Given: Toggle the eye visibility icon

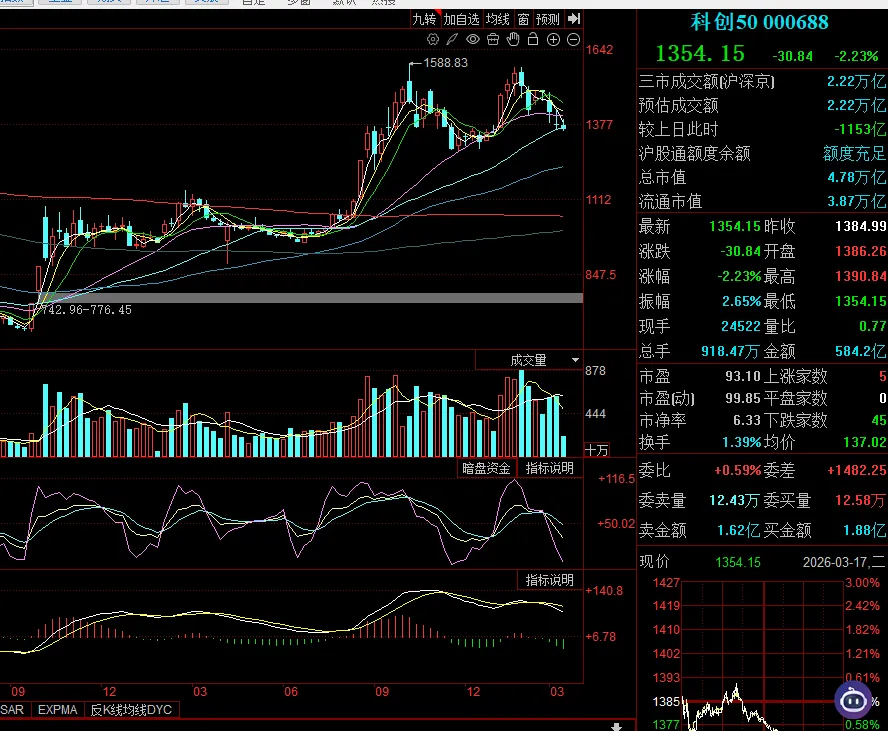Looking at the screenshot, I should pyautogui.click(x=472, y=39).
